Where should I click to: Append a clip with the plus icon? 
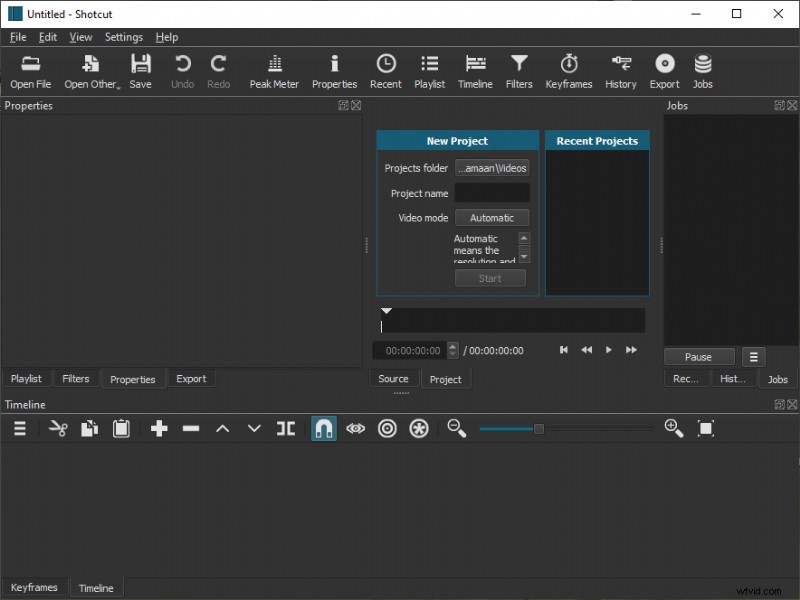[x=158, y=428]
